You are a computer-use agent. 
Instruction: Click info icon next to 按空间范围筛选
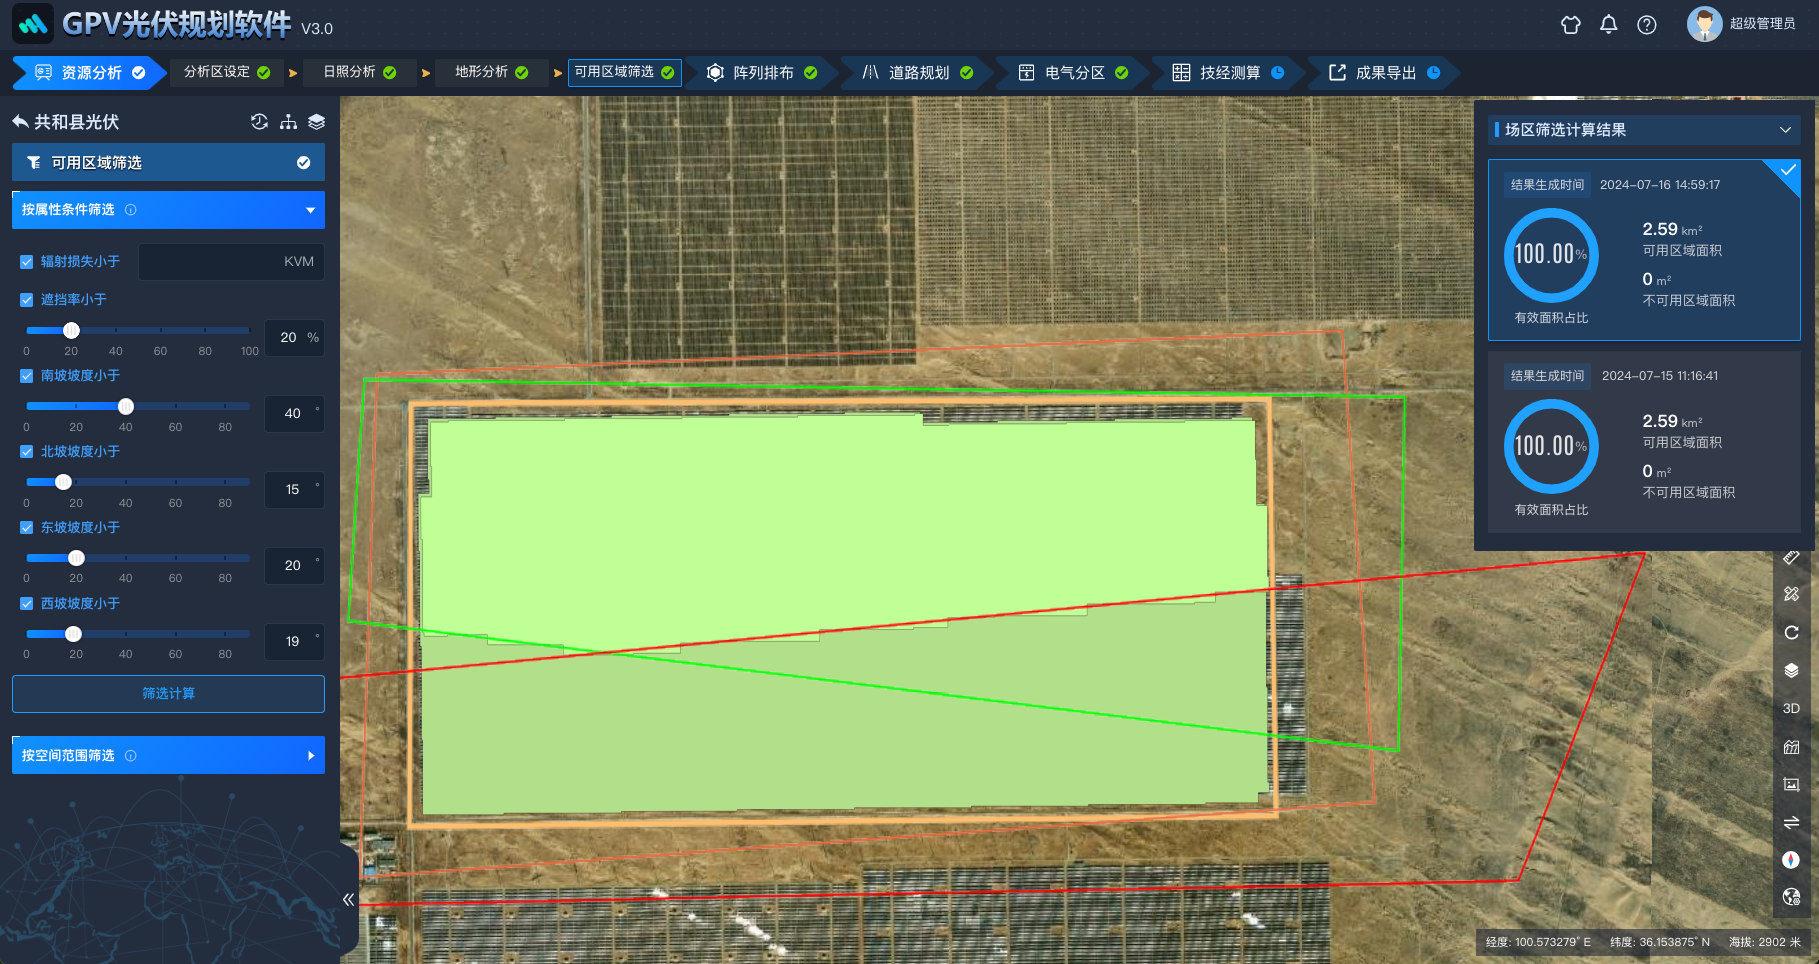pyautogui.click(x=131, y=756)
